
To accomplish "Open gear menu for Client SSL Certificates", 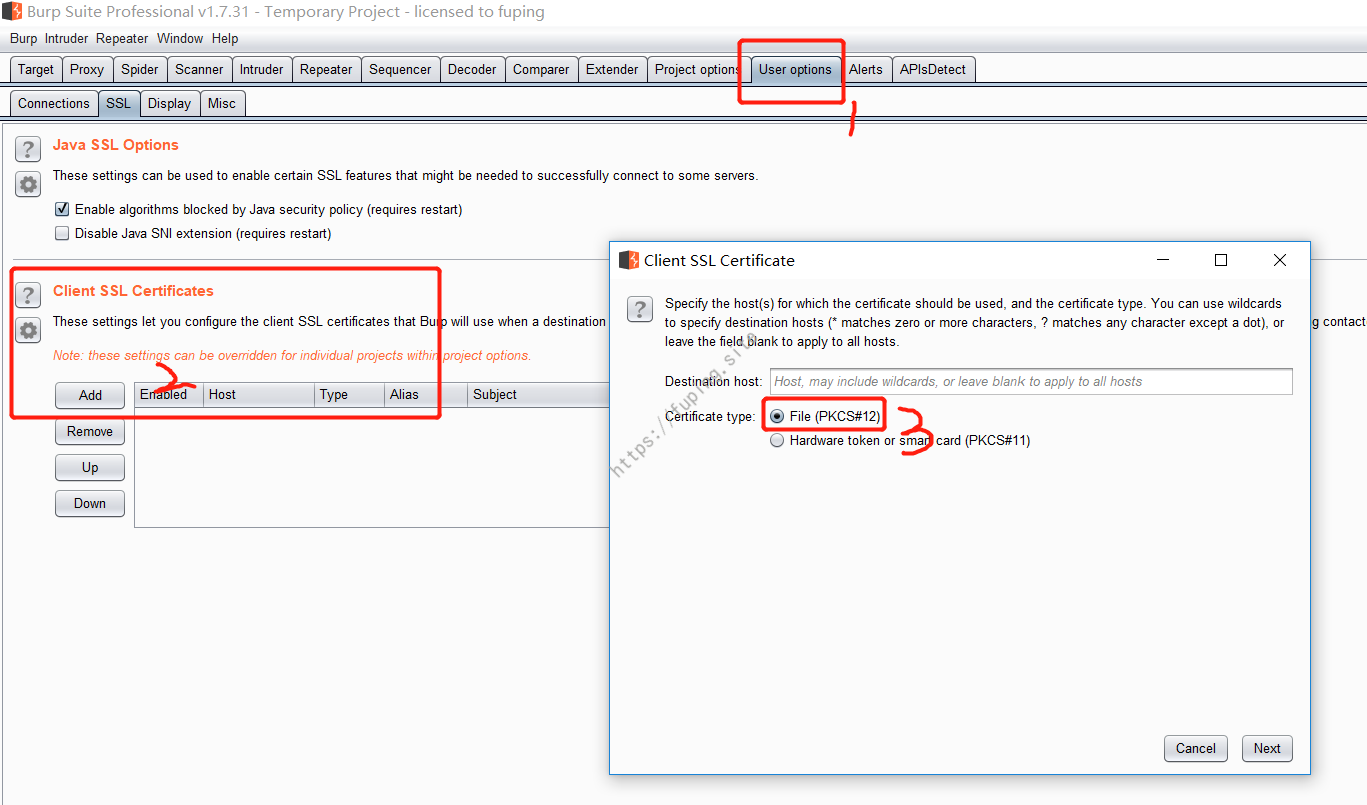I will click(x=28, y=330).
